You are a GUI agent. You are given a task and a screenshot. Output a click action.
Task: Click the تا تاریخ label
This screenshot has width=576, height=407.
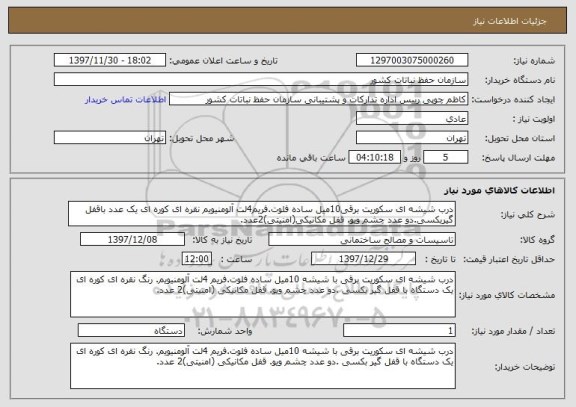[440, 260]
